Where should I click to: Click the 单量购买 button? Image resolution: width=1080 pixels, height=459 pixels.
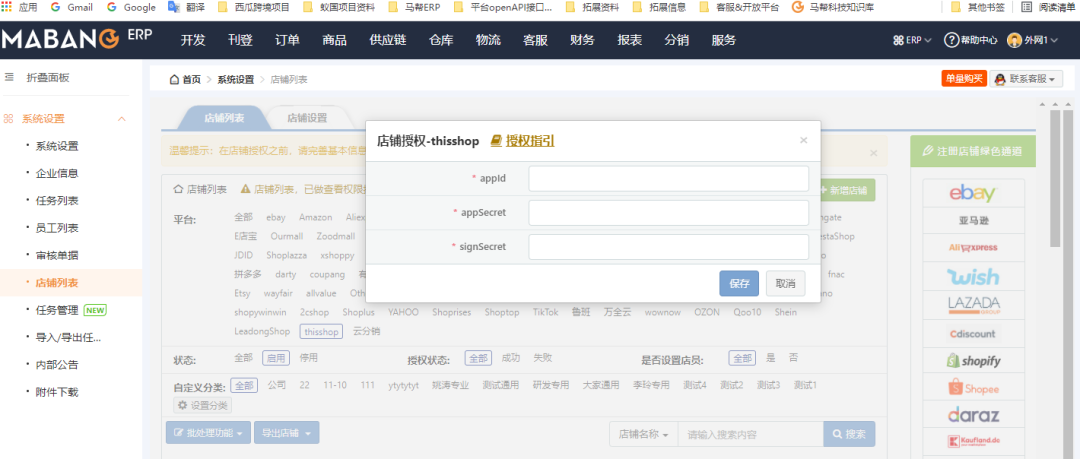coord(964,79)
